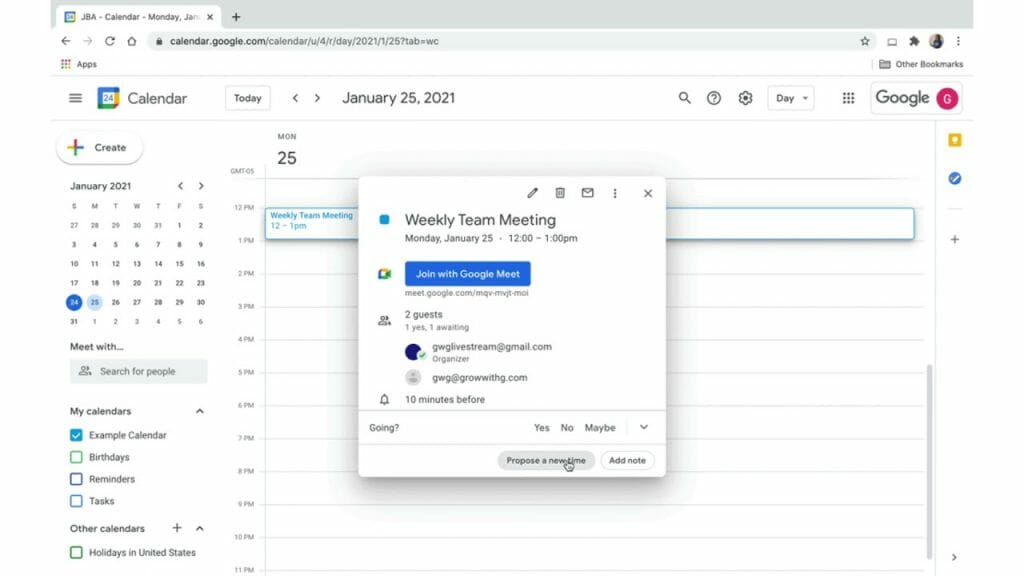Expand RSVP options chevron

pyautogui.click(x=644, y=427)
